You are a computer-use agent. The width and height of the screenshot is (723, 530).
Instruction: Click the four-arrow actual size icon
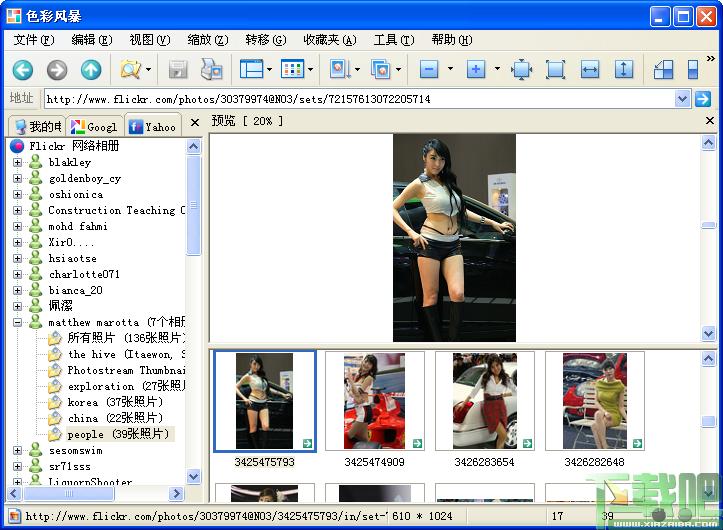click(522, 70)
